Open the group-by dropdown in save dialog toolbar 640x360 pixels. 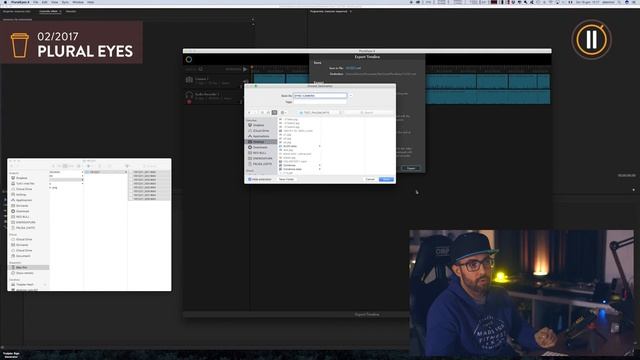tap(283, 112)
